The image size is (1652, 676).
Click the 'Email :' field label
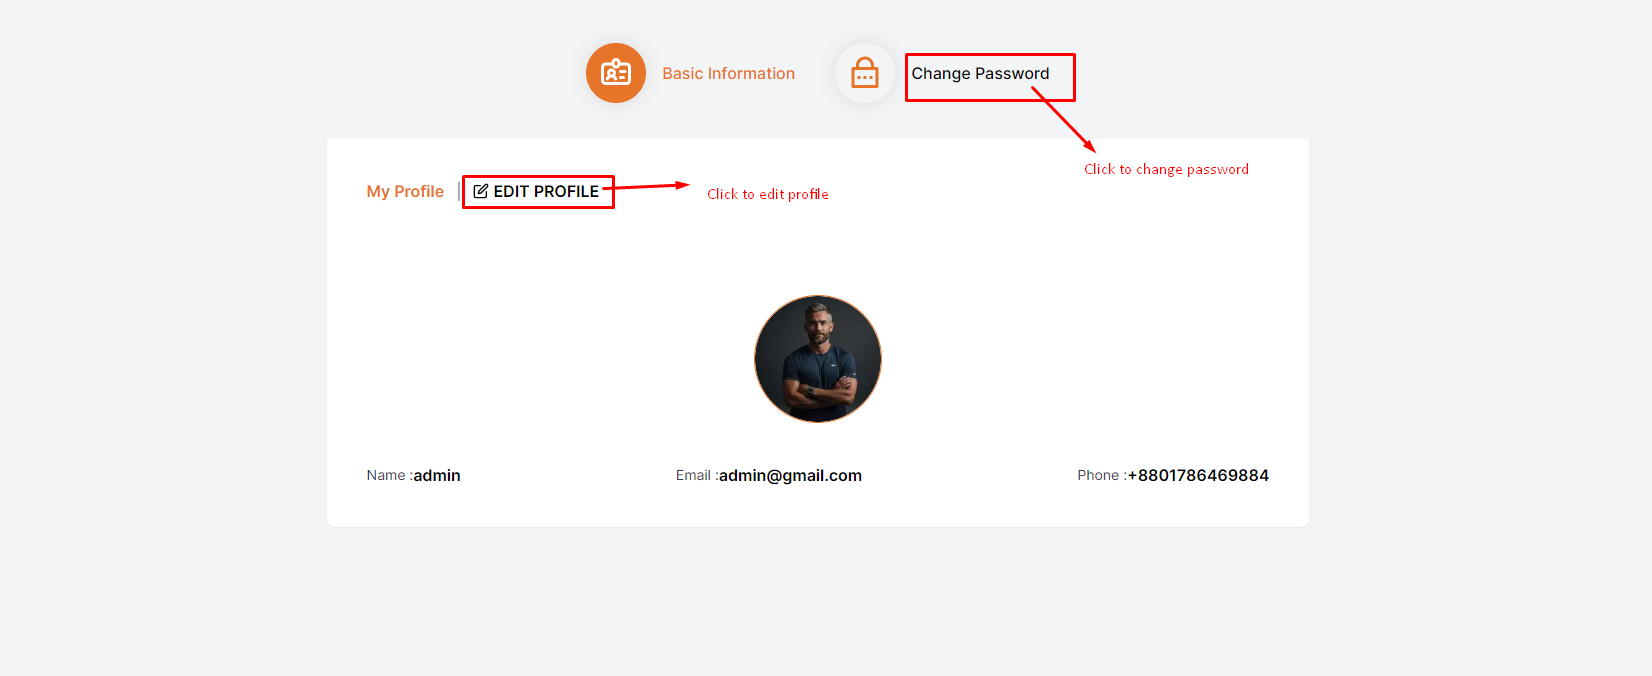click(x=695, y=476)
